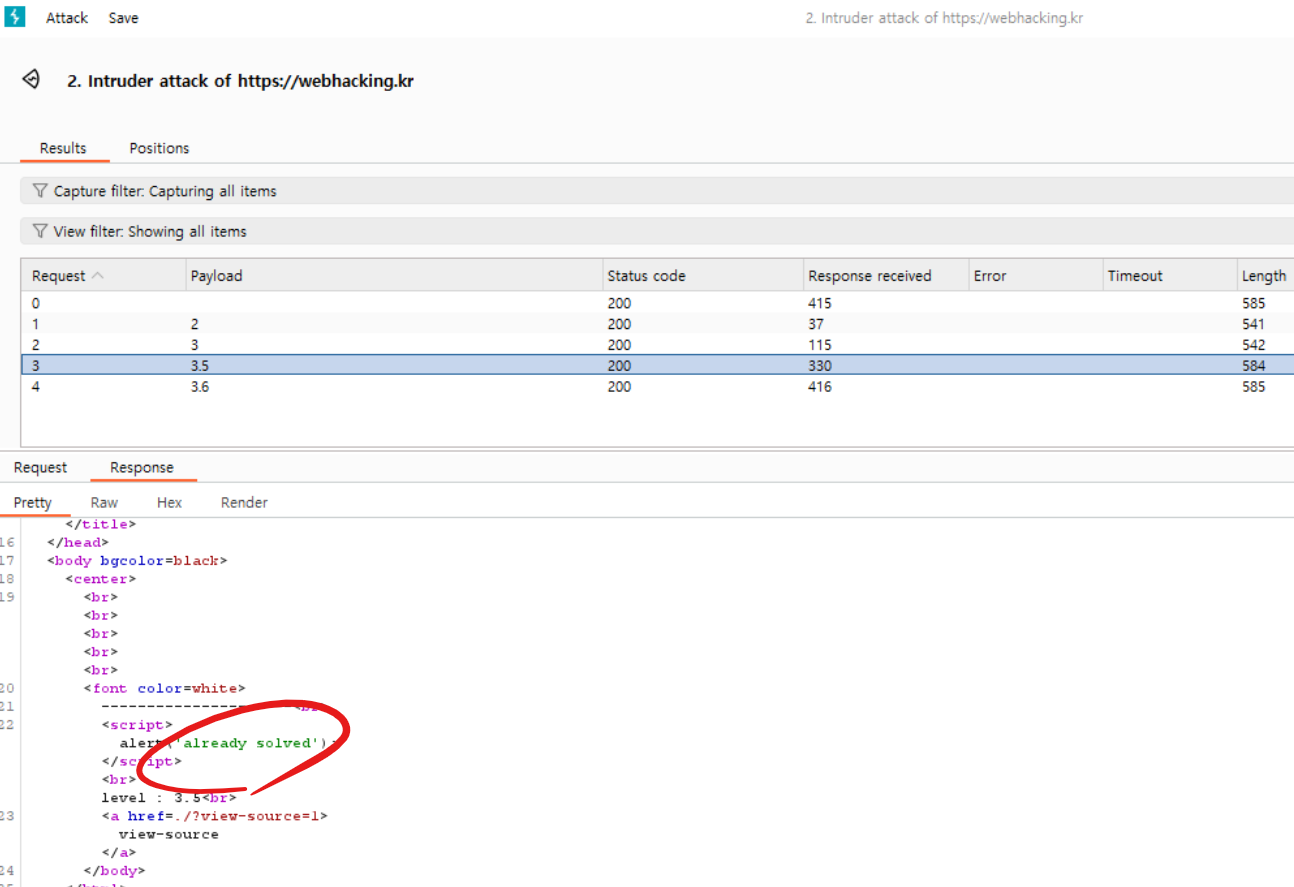The width and height of the screenshot is (1294, 887).
Task: Click the closing center-level </body> tag line
Action: pos(114,870)
